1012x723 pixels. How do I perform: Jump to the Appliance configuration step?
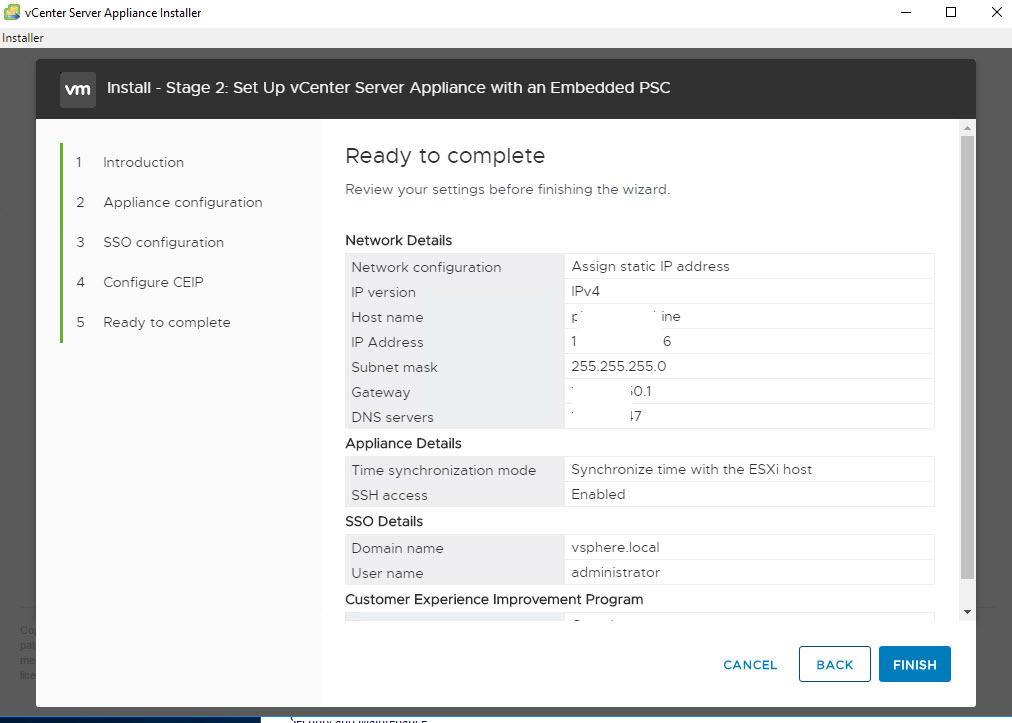(x=182, y=202)
